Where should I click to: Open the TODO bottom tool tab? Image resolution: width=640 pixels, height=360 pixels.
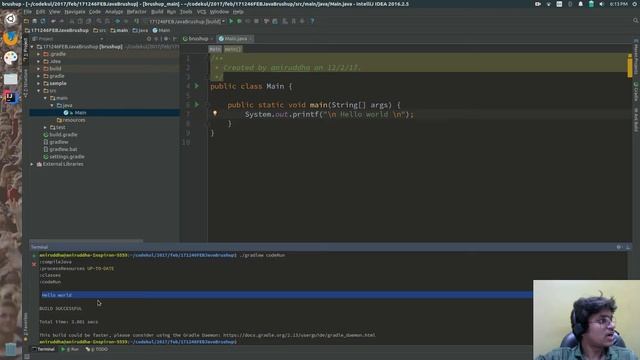(x=97, y=349)
